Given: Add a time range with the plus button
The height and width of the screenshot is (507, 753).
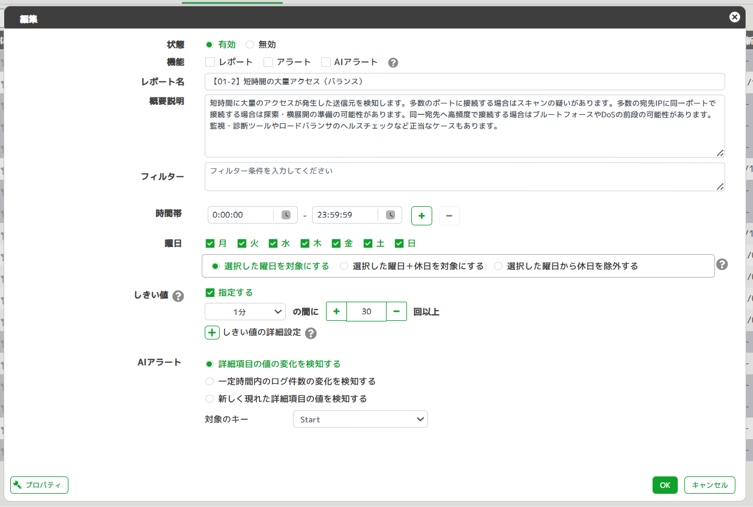Looking at the screenshot, I should tap(422, 216).
